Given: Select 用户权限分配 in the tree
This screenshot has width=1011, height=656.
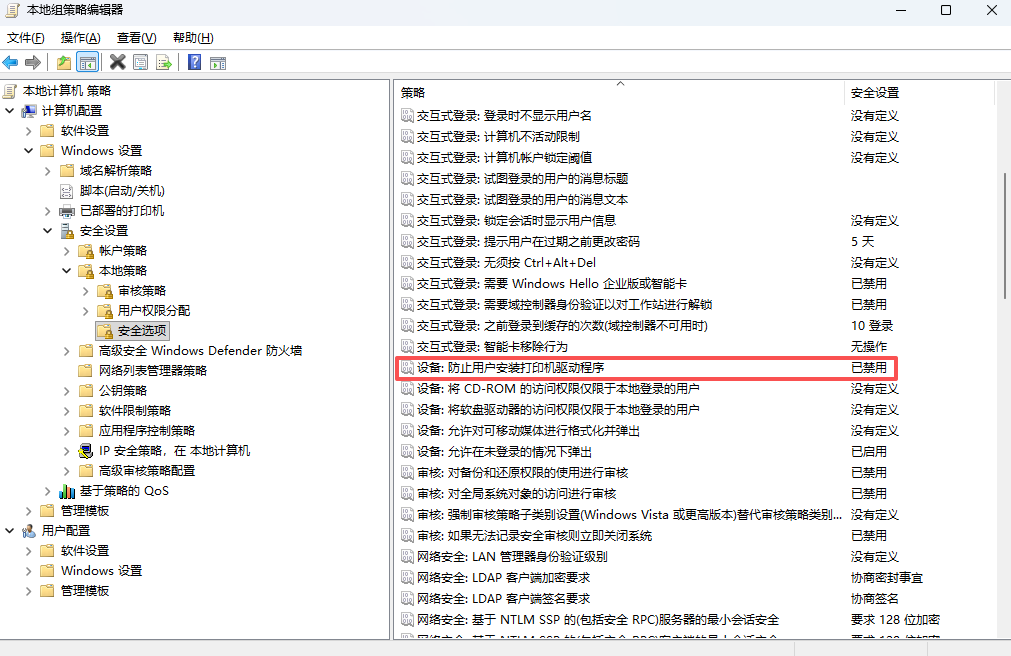Looking at the screenshot, I should (153, 311).
